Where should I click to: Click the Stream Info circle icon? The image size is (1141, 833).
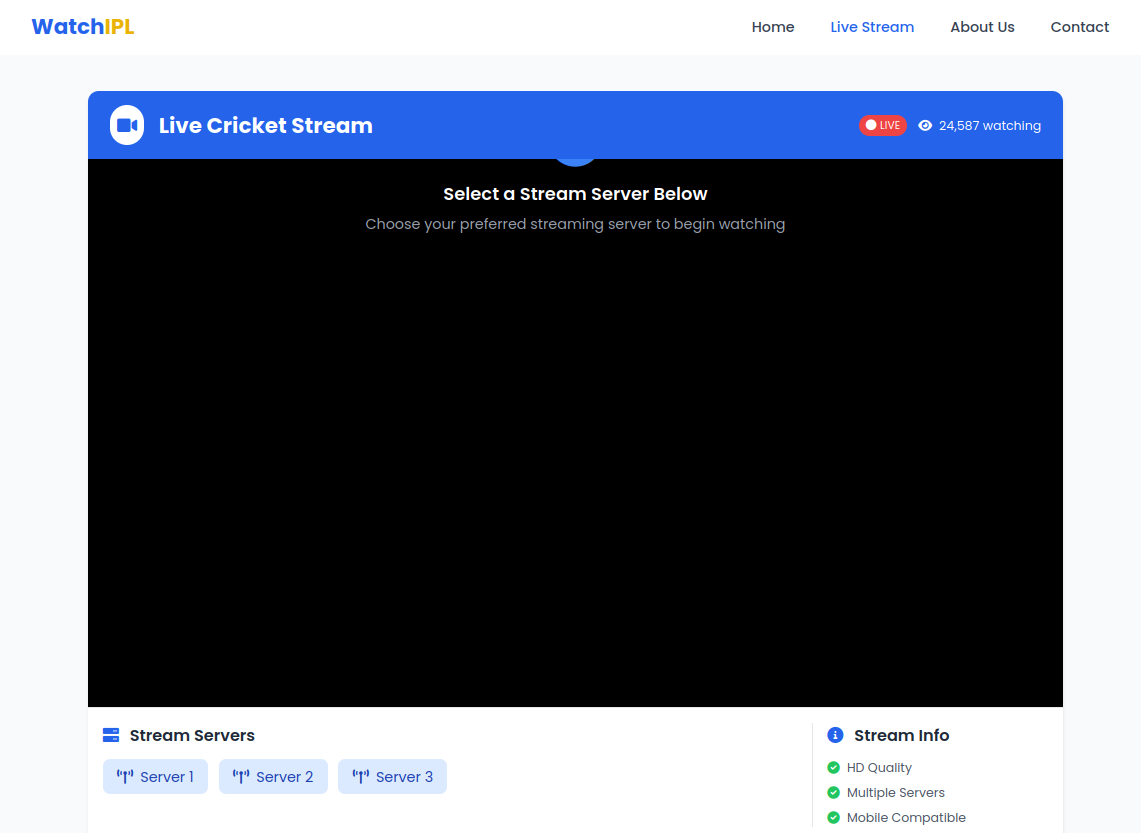tap(835, 735)
